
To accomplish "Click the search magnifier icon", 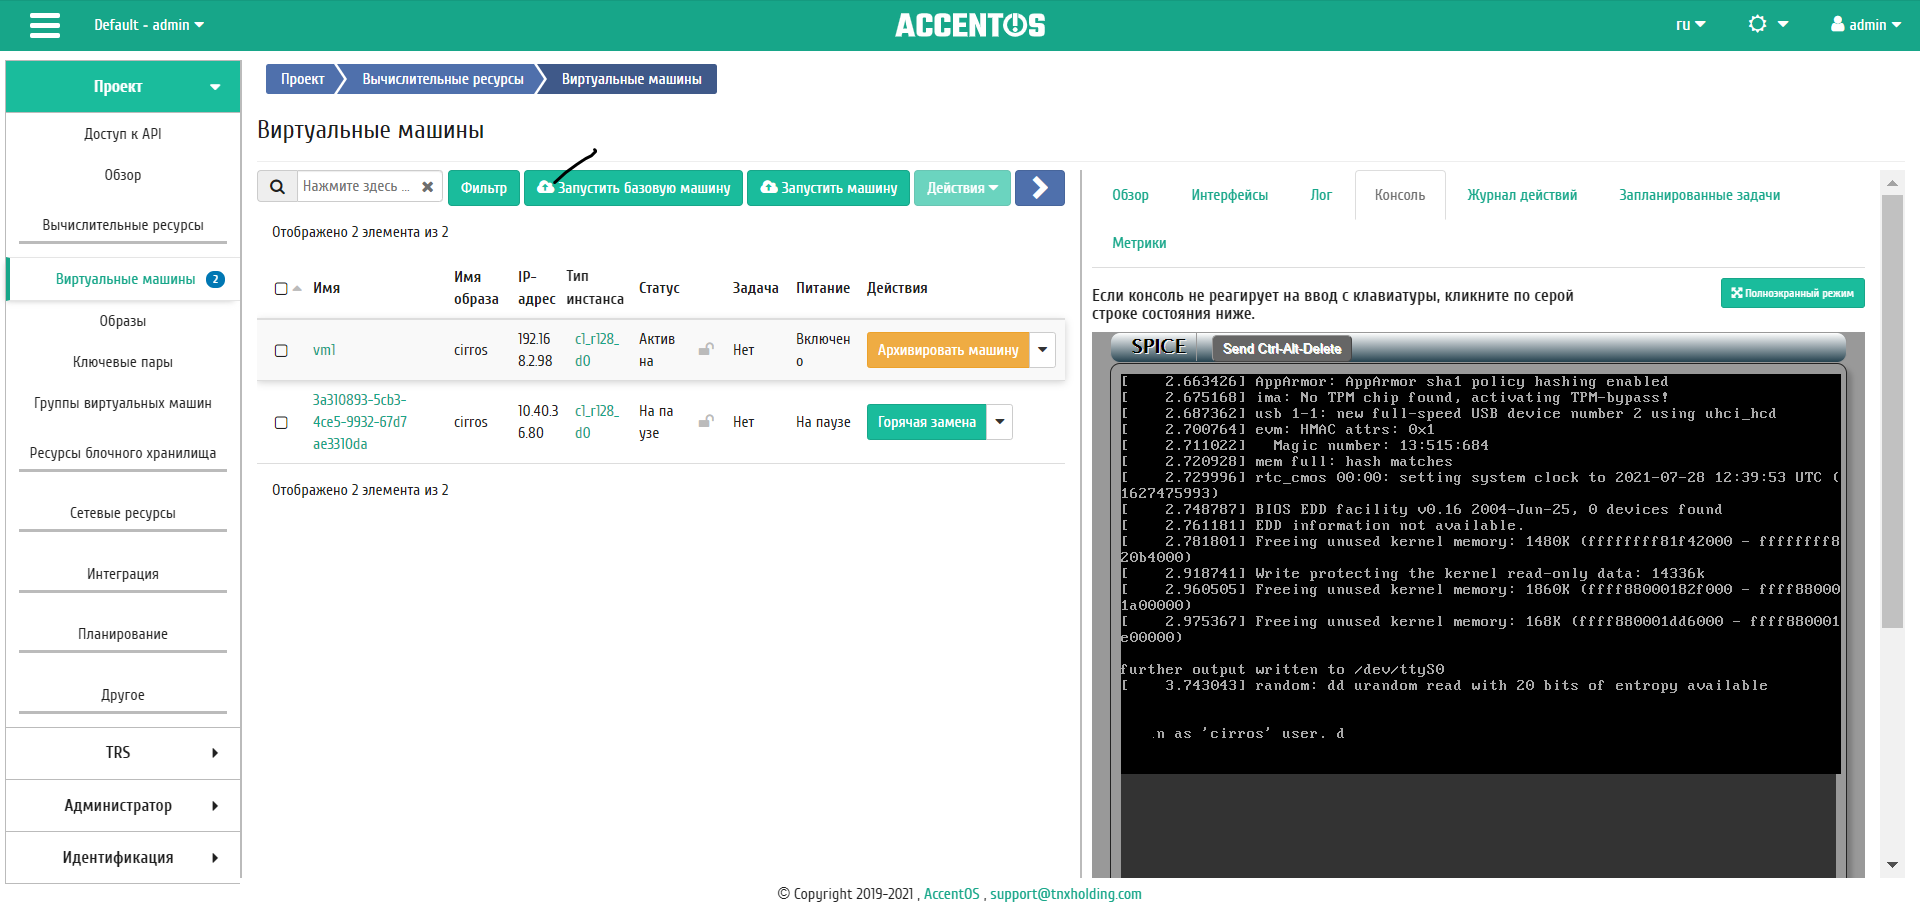I will [278, 187].
